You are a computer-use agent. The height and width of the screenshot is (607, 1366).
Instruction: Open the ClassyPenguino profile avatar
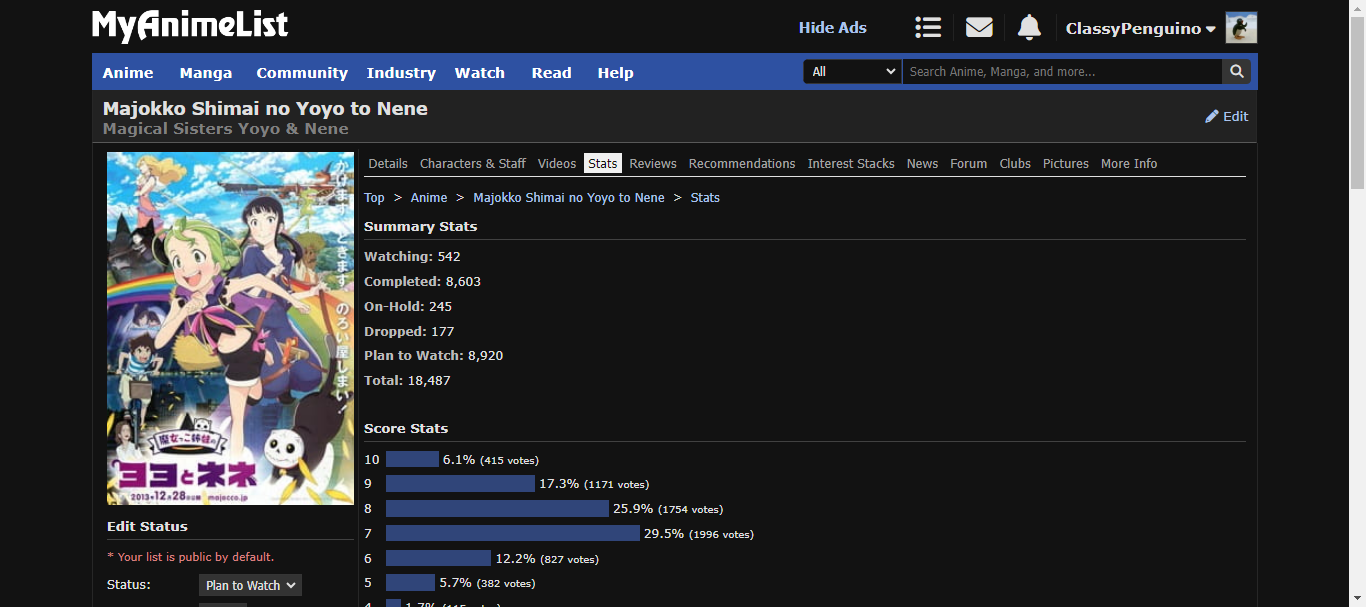(1241, 28)
